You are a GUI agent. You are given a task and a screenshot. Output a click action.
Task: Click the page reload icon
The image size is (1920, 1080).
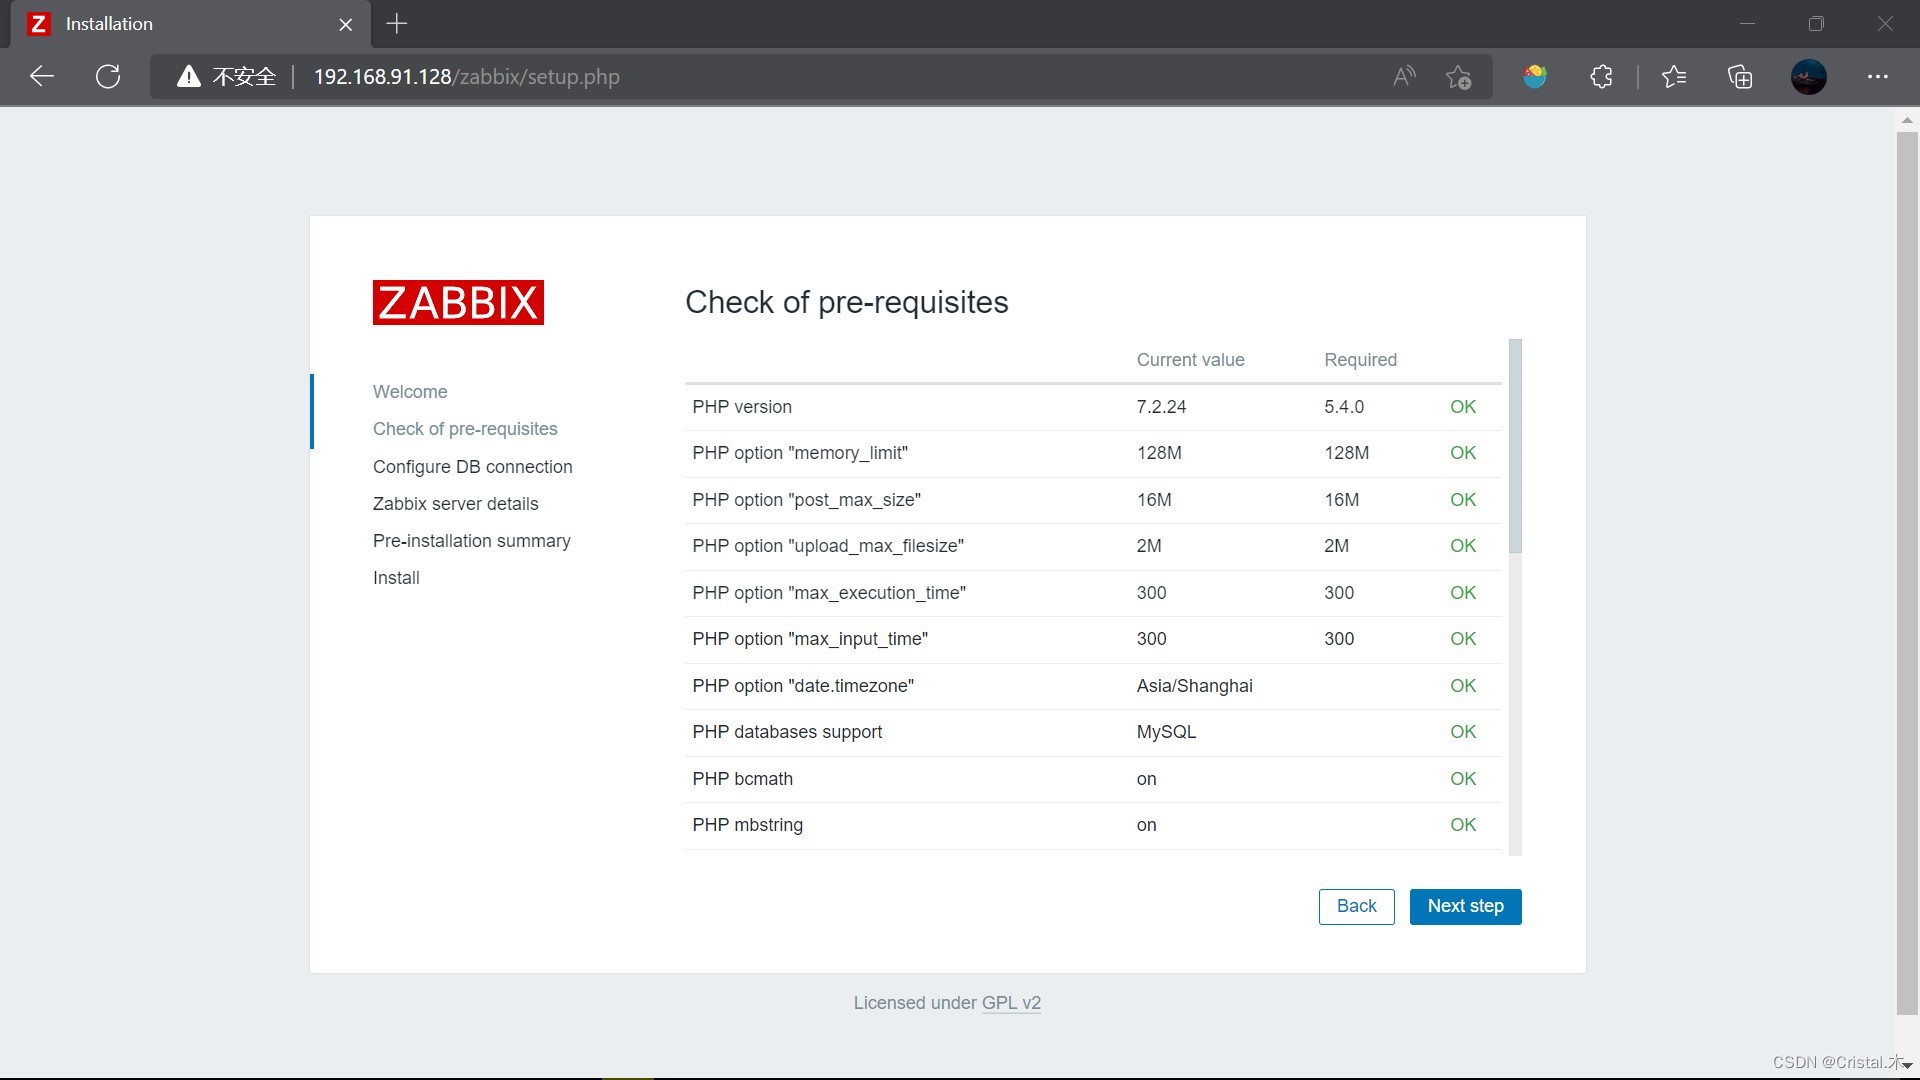(108, 77)
